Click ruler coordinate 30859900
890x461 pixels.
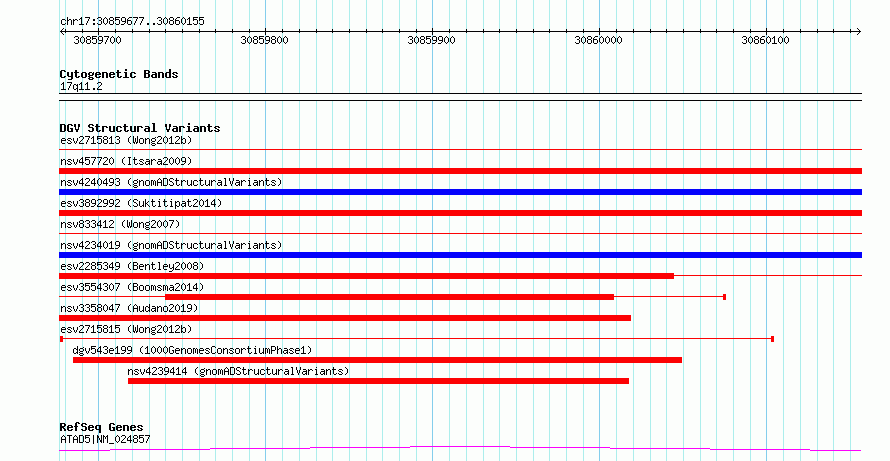click(x=431, y=40)
